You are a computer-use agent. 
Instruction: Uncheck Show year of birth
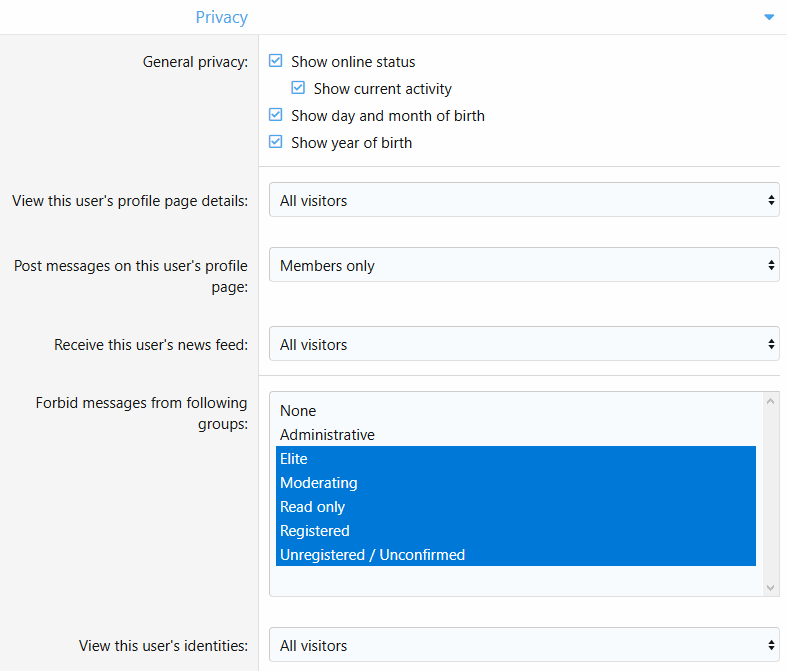coord(276,142)
